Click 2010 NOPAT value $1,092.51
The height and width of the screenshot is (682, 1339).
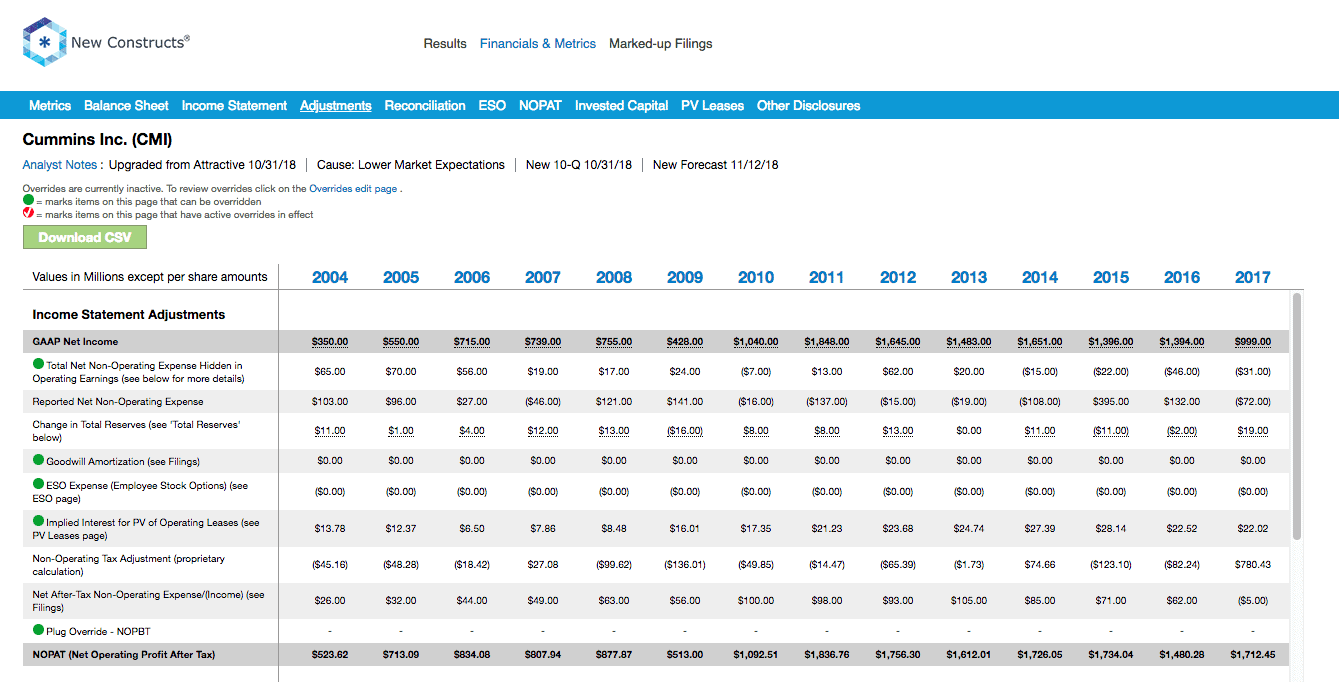[x=756, y=655]
